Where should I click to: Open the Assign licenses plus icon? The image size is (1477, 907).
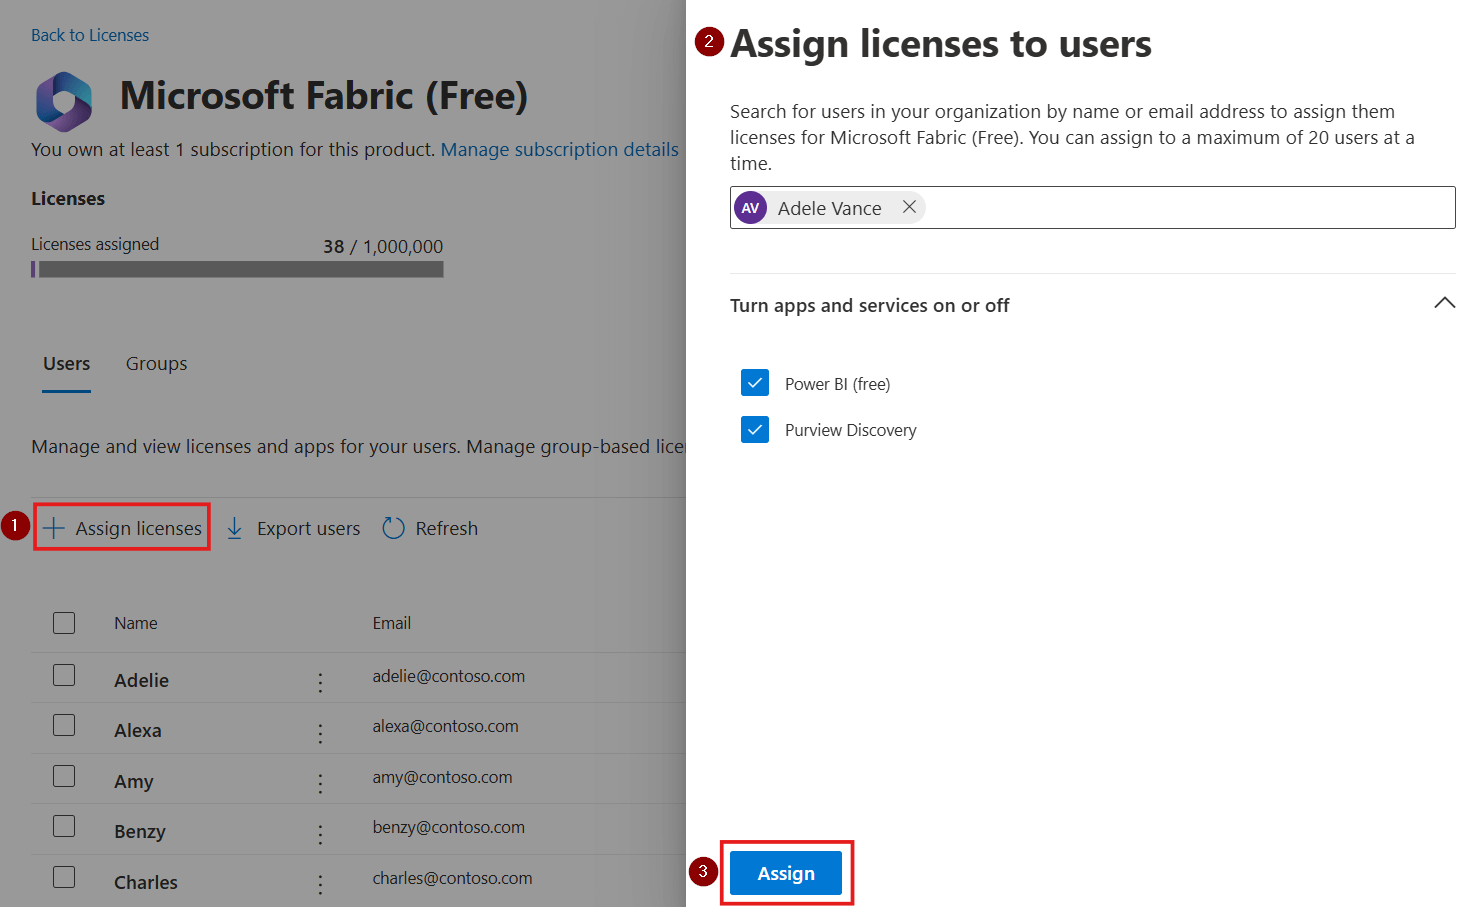point(54,528)
